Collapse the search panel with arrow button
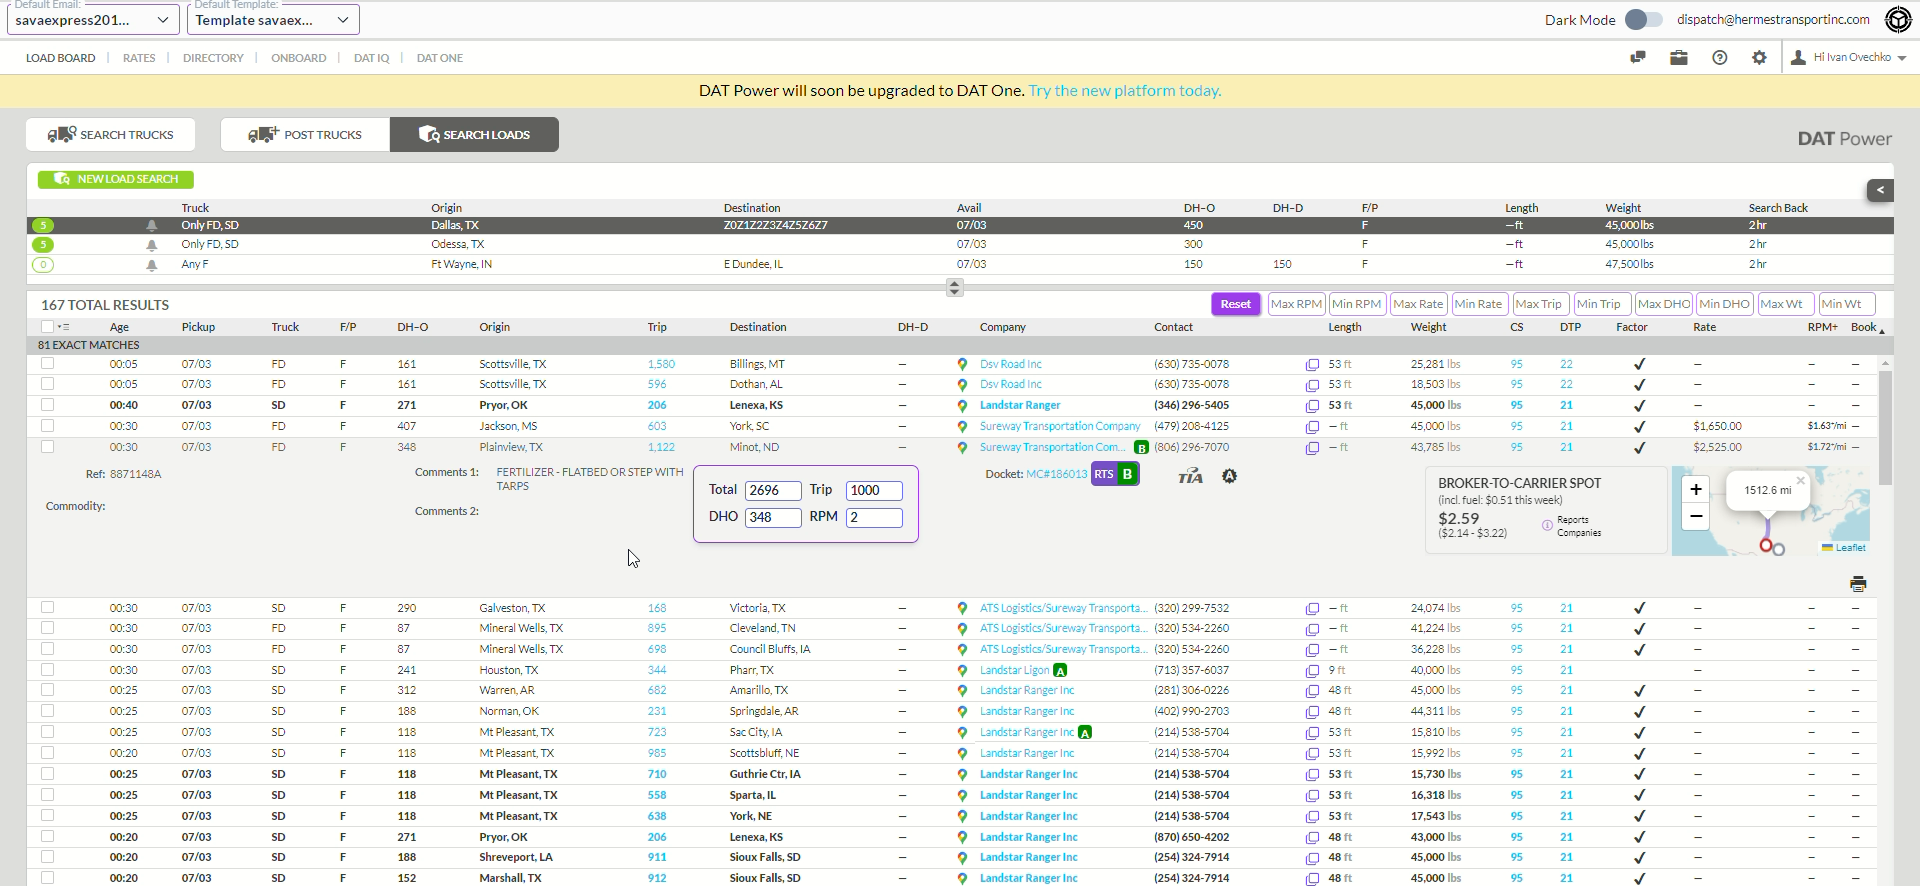The width and height of the screenshot is (1920, 886). tap(1880, 190)
